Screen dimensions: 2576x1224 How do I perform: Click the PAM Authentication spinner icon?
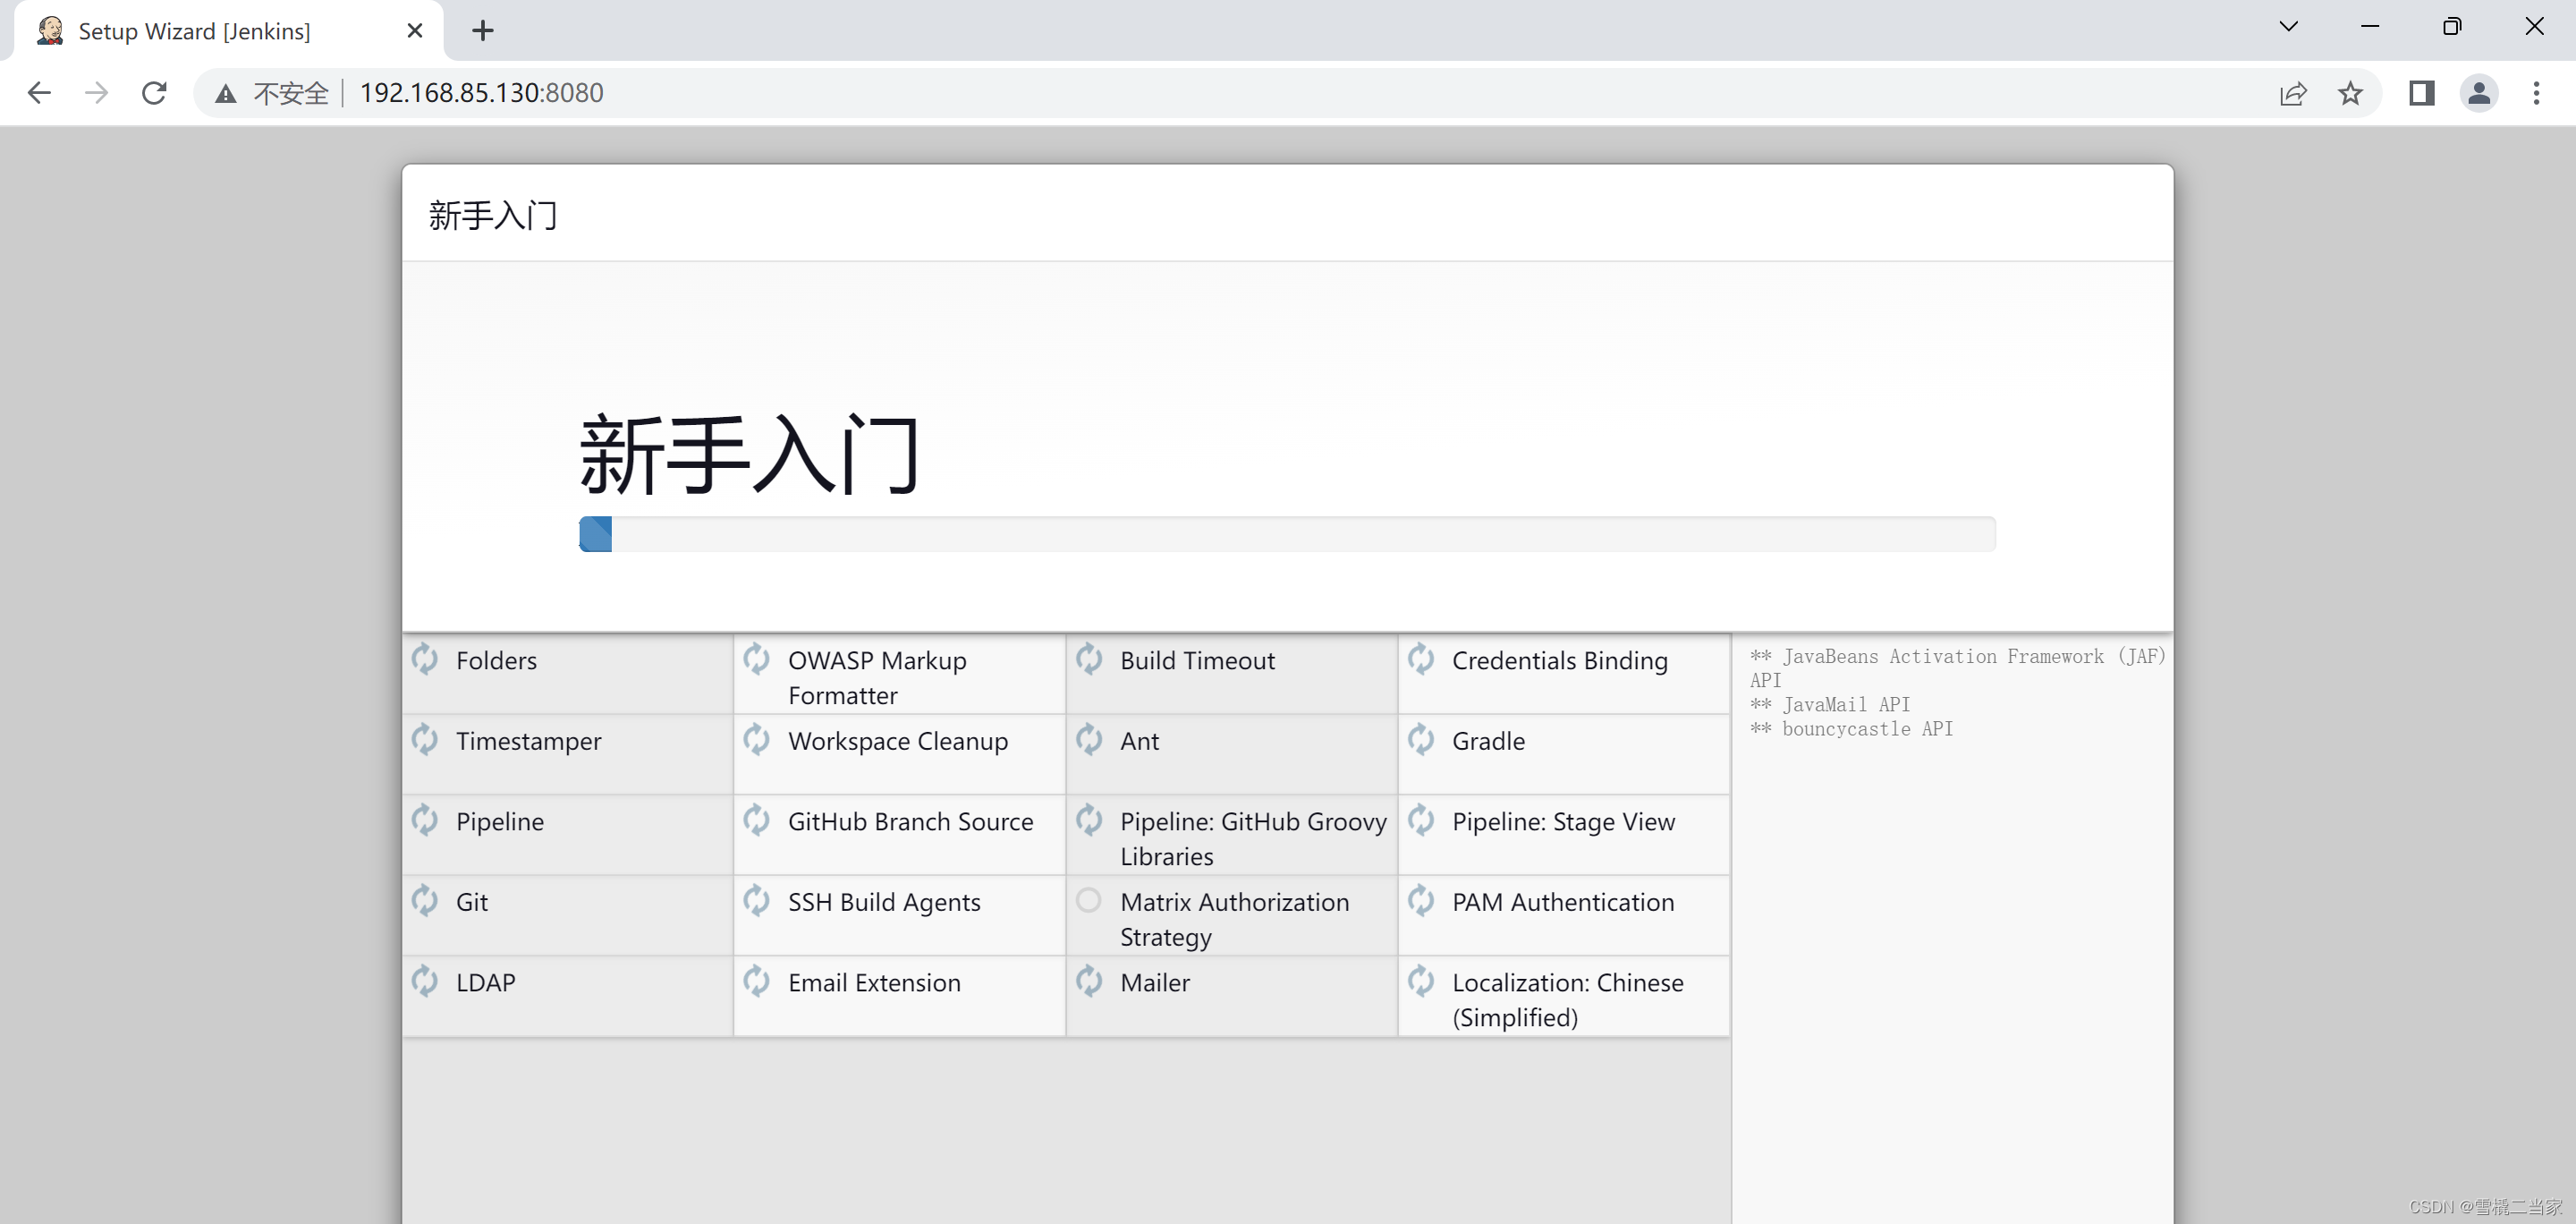coord(1421,901)
